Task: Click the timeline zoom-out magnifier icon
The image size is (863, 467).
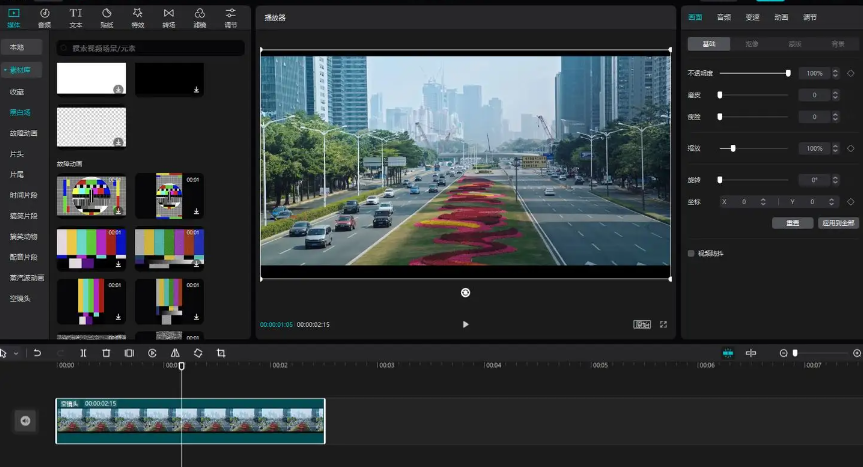Action: tap(783, 353)
